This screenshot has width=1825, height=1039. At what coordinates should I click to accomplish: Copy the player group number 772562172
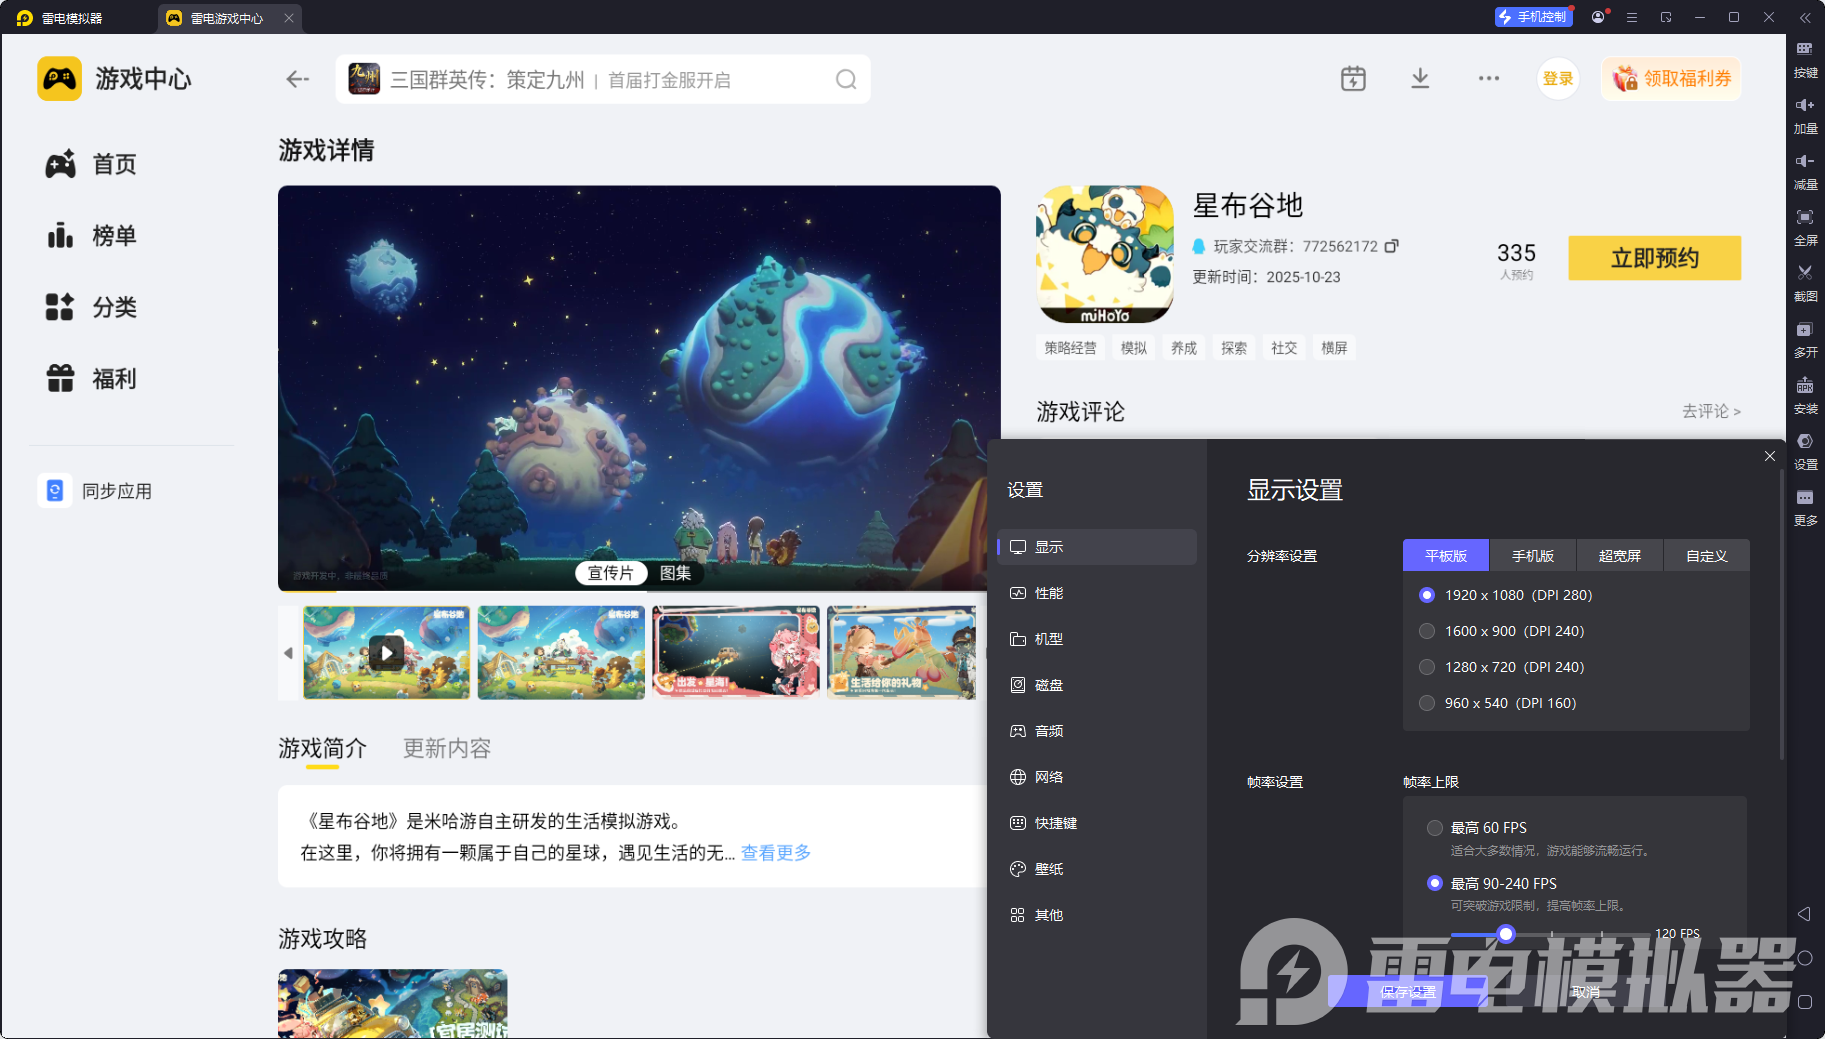coord(1391,246)
